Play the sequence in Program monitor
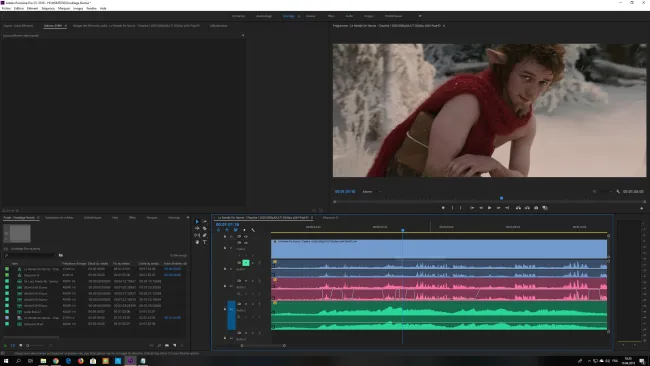 click(490, 208)
